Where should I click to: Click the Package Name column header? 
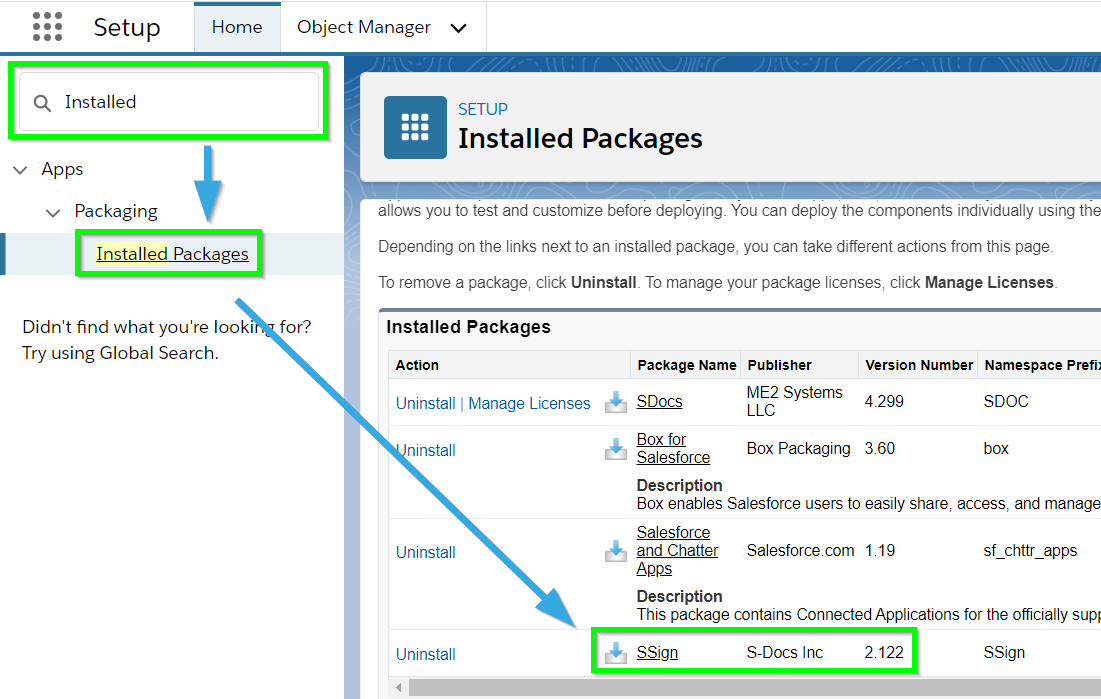coord(686,365)
